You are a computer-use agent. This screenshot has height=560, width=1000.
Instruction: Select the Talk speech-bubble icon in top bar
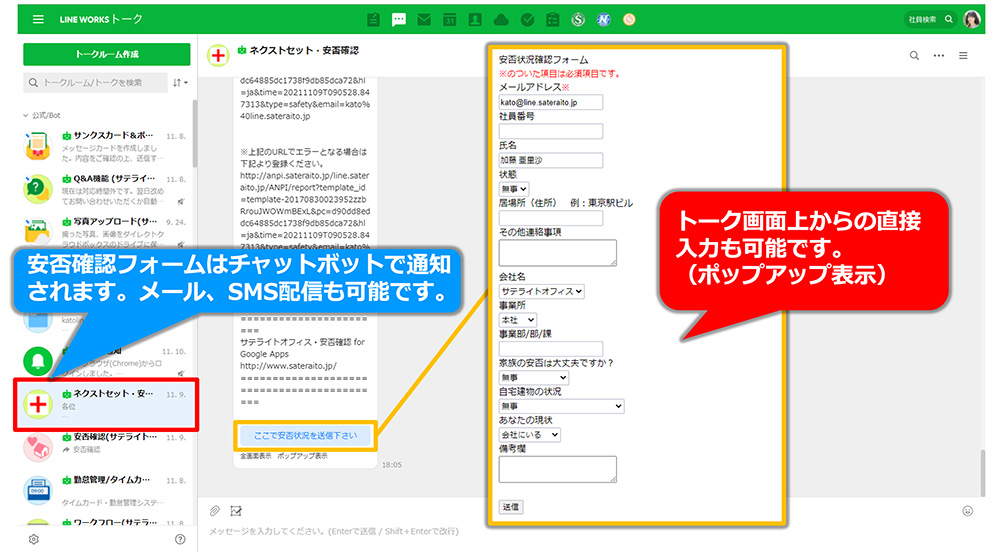(399, 20)
